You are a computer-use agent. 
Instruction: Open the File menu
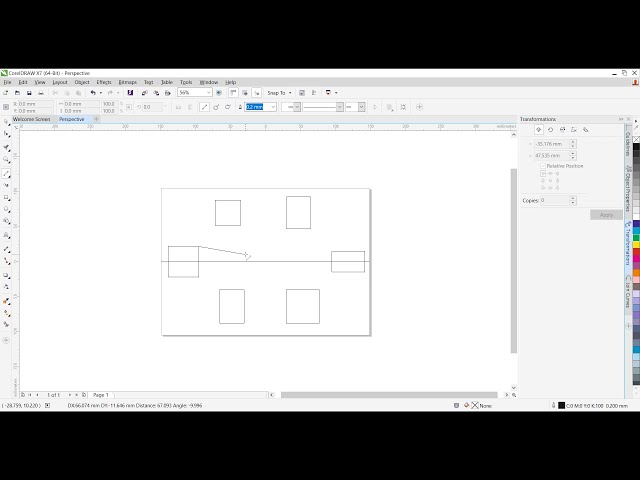point(7,82)
